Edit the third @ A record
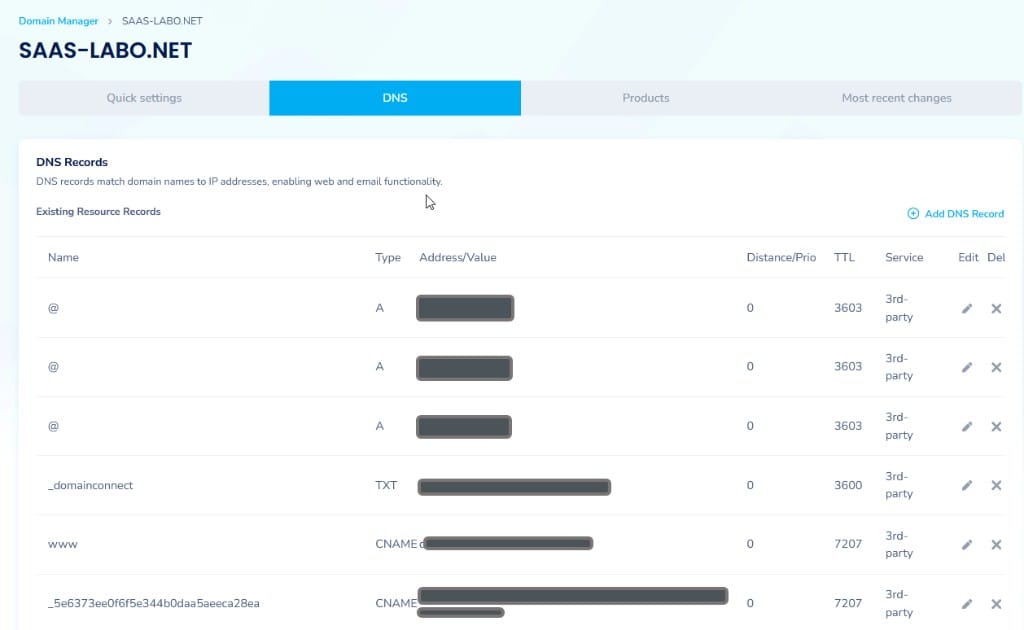Viewport: 1024px width, 630px height. 967,426
